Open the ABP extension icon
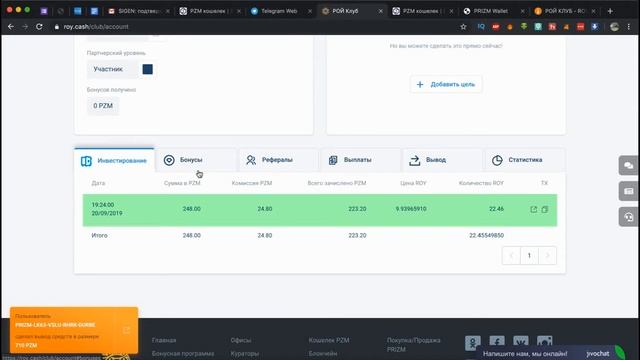 (496, 27)
